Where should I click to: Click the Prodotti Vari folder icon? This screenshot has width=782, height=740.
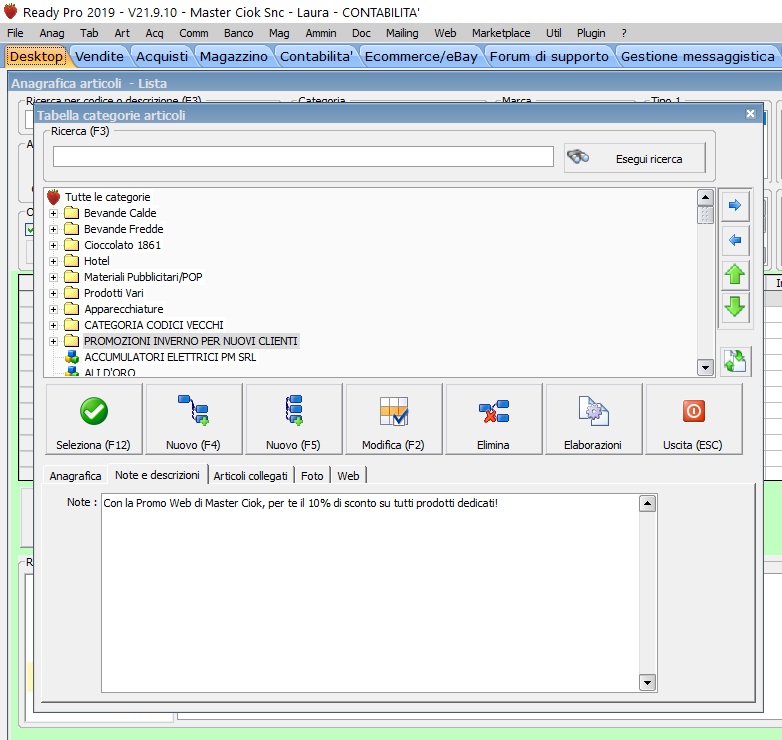(x=71, y=293)
